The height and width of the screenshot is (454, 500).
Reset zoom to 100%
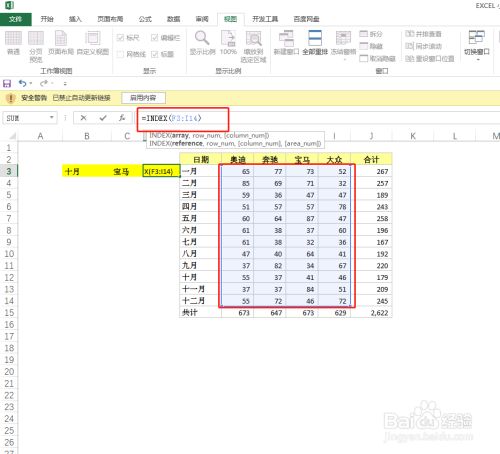tap(228, 43)
